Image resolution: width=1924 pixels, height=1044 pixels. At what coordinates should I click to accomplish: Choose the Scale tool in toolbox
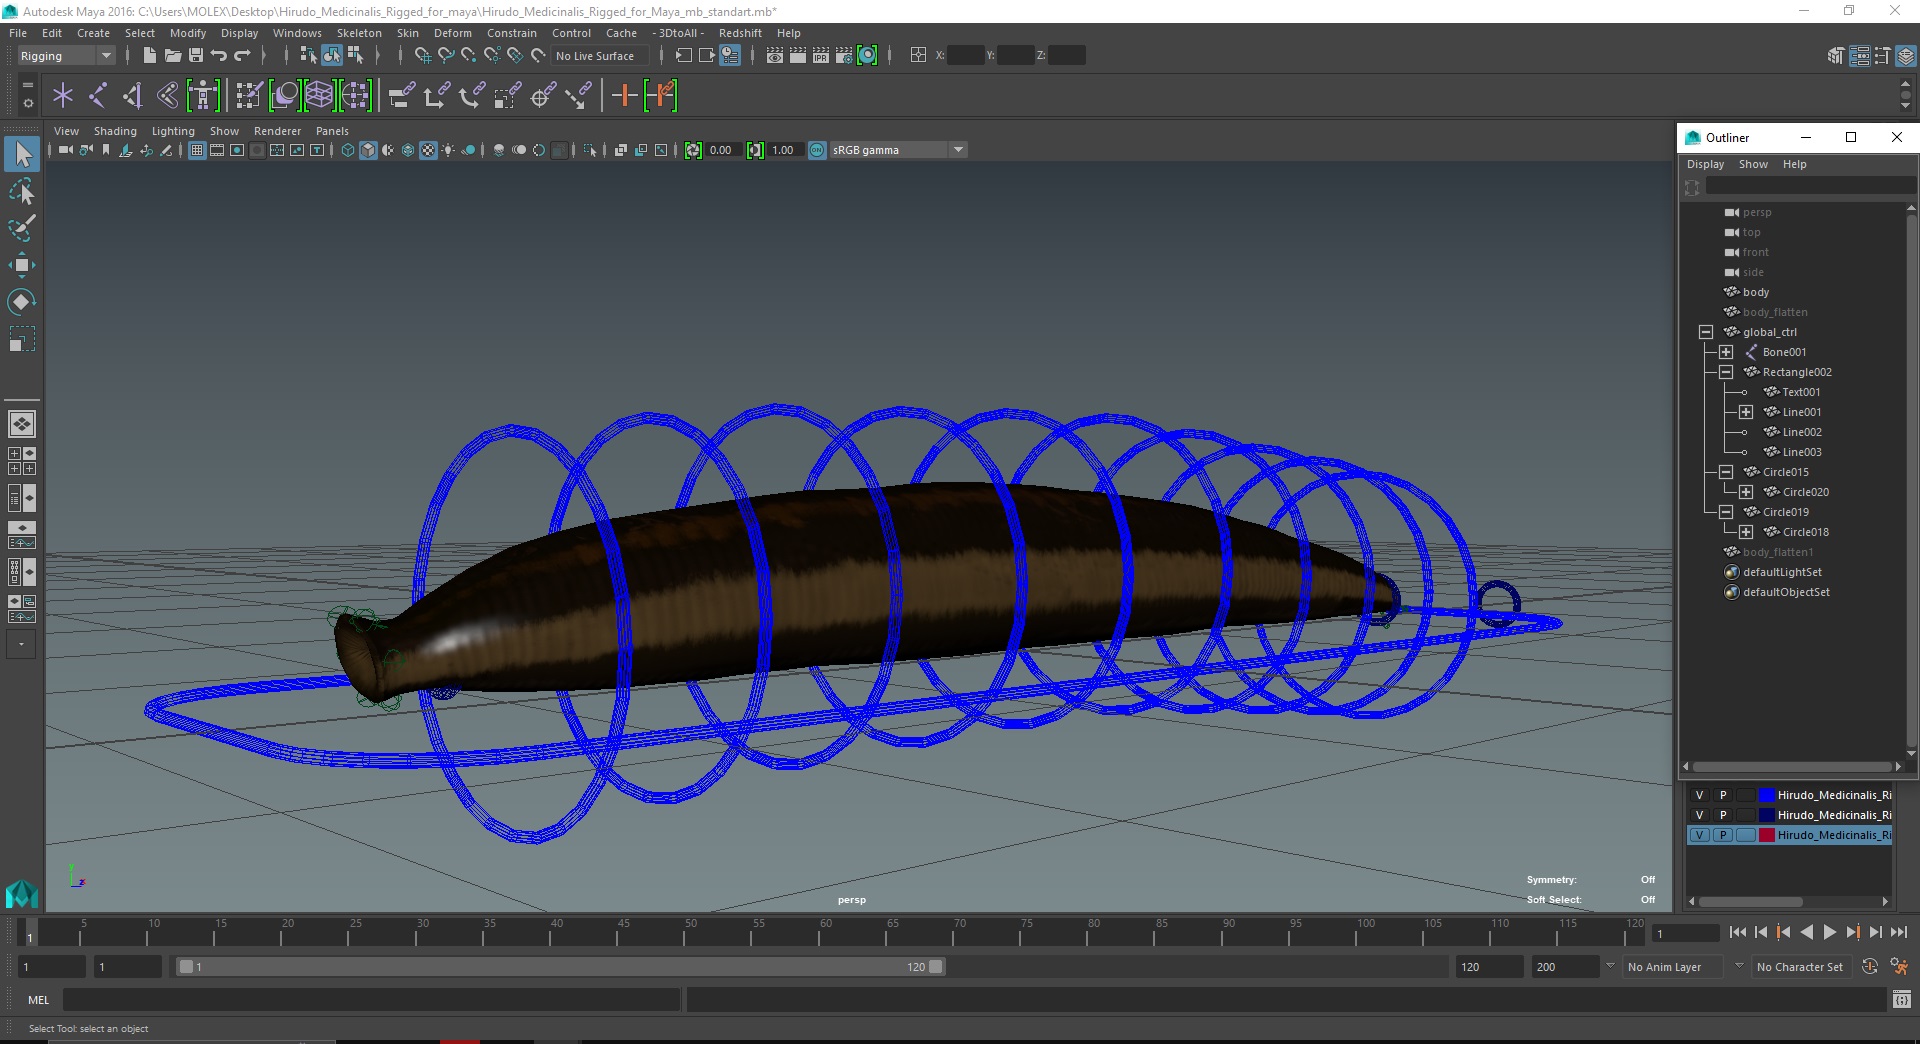tap(22, 339)
